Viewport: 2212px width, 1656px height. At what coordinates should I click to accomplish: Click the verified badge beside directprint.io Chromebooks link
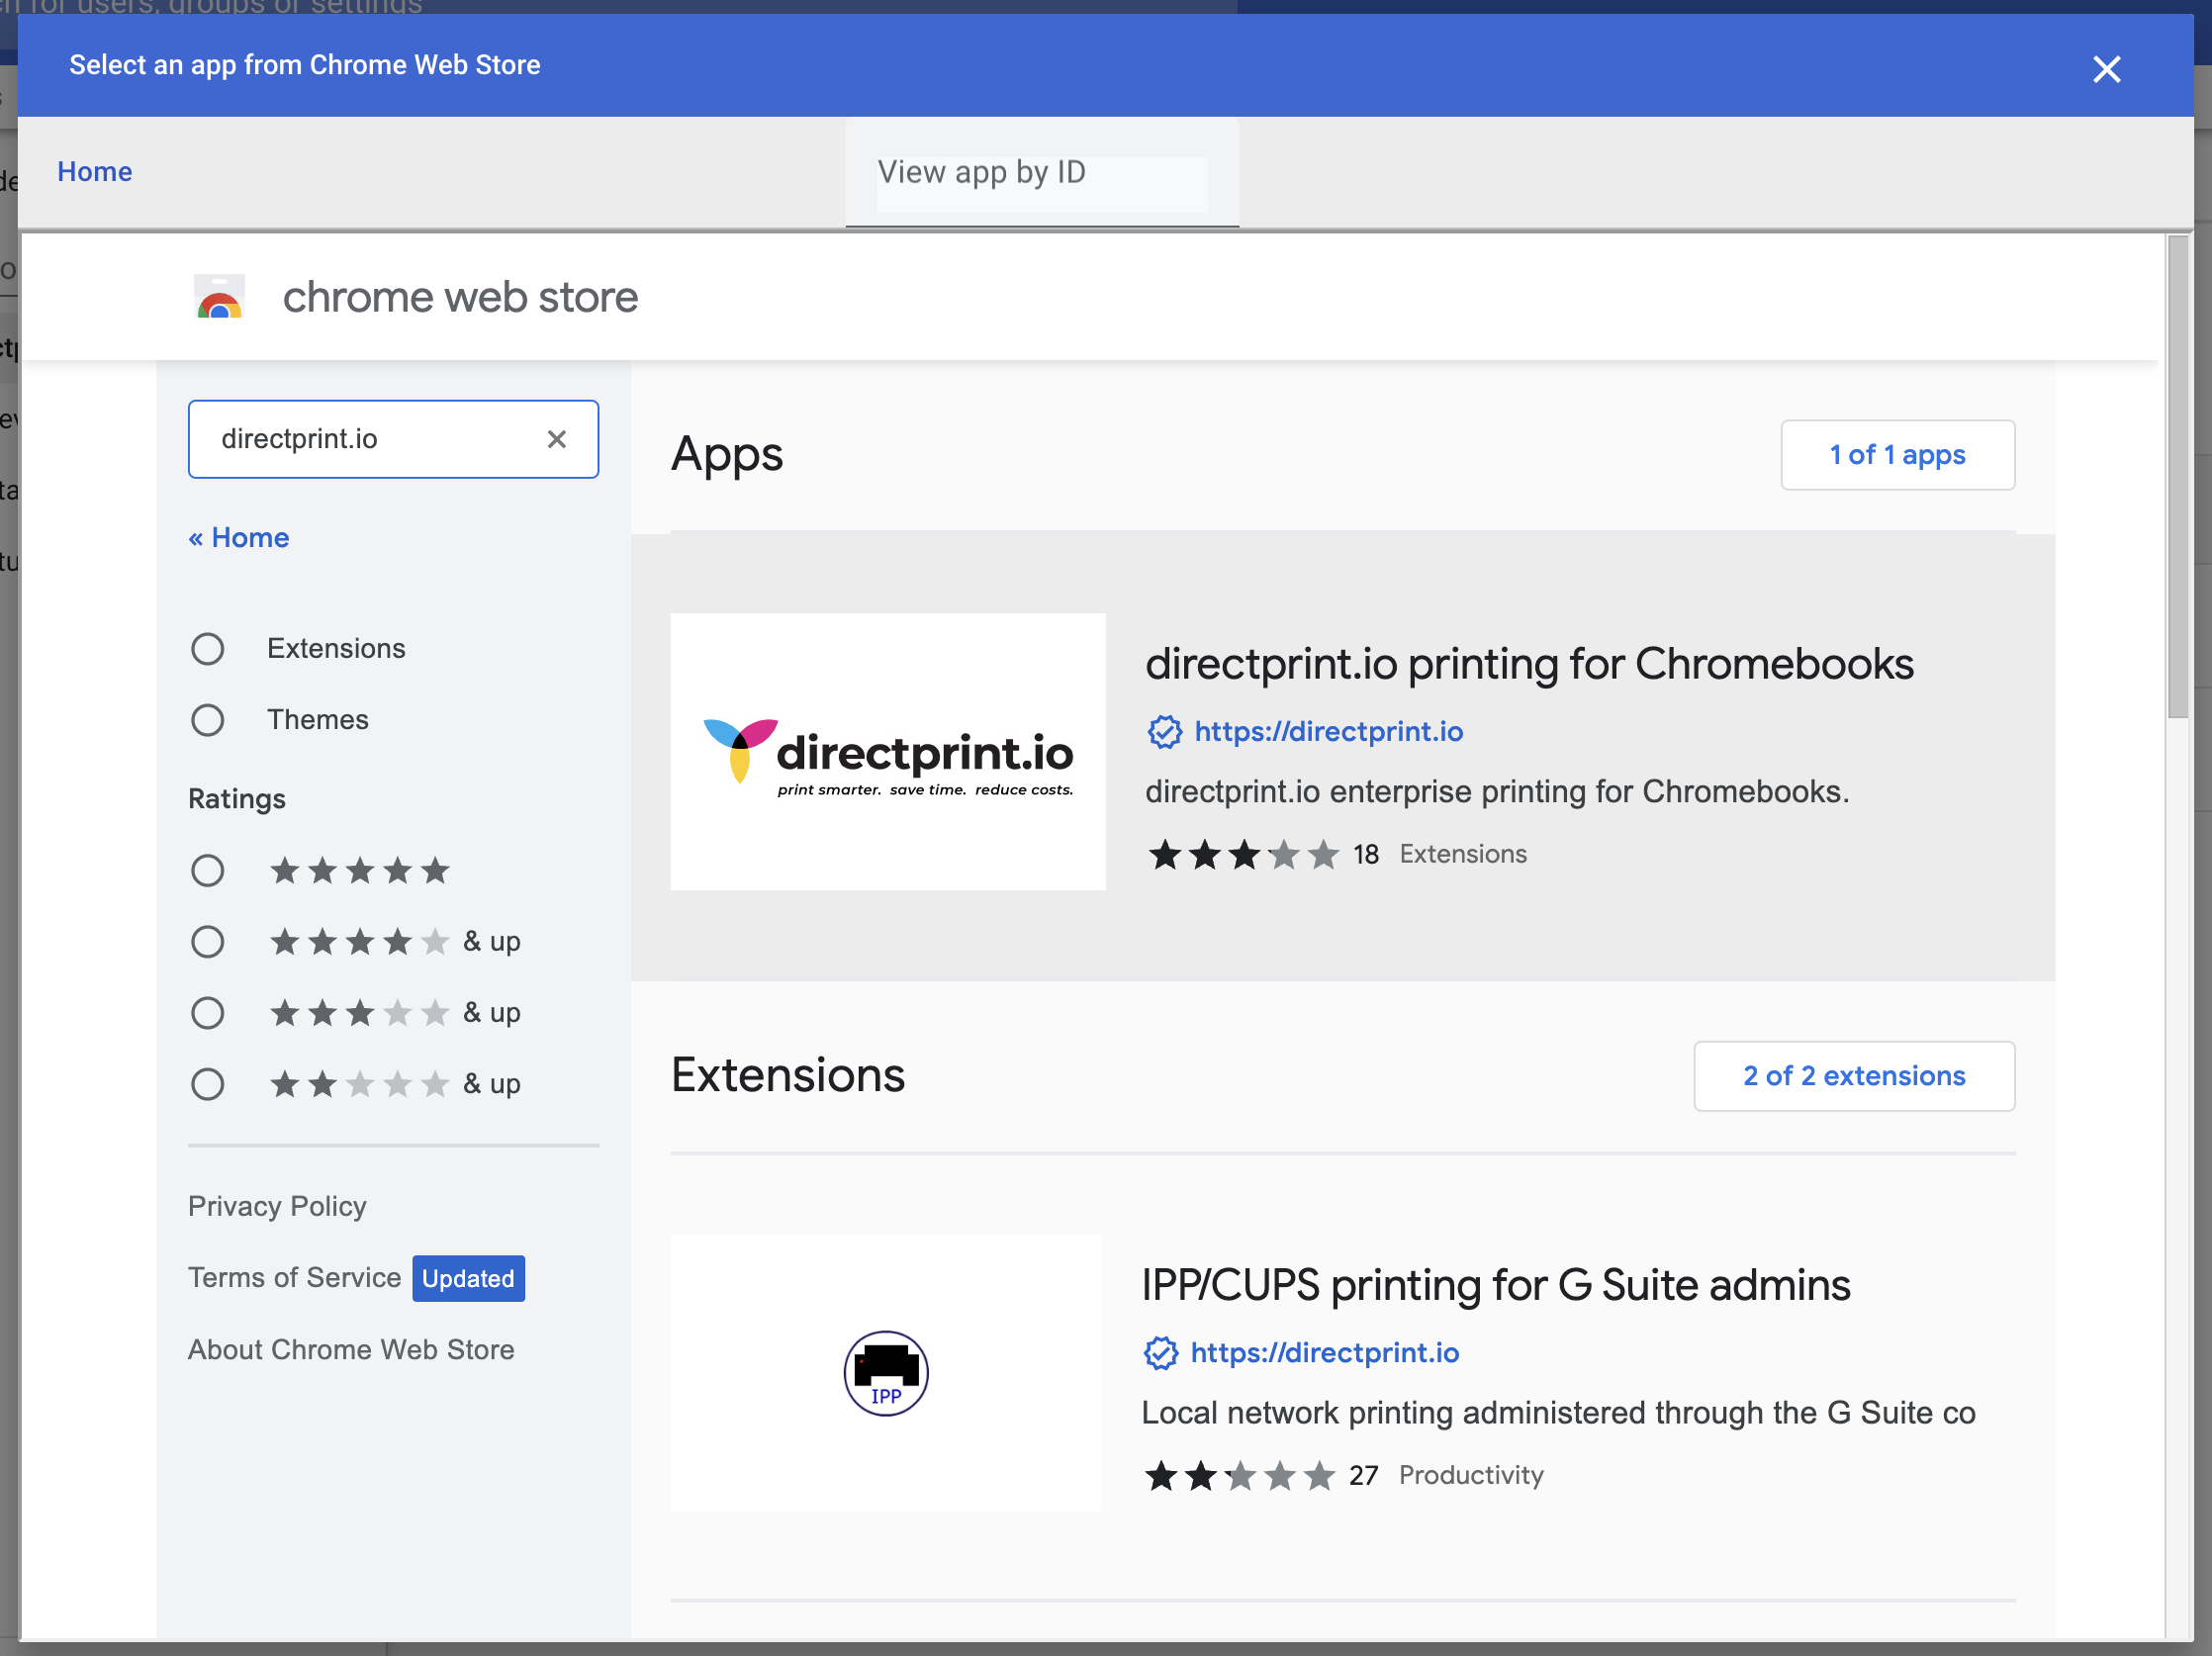(x=1164, y=731)
